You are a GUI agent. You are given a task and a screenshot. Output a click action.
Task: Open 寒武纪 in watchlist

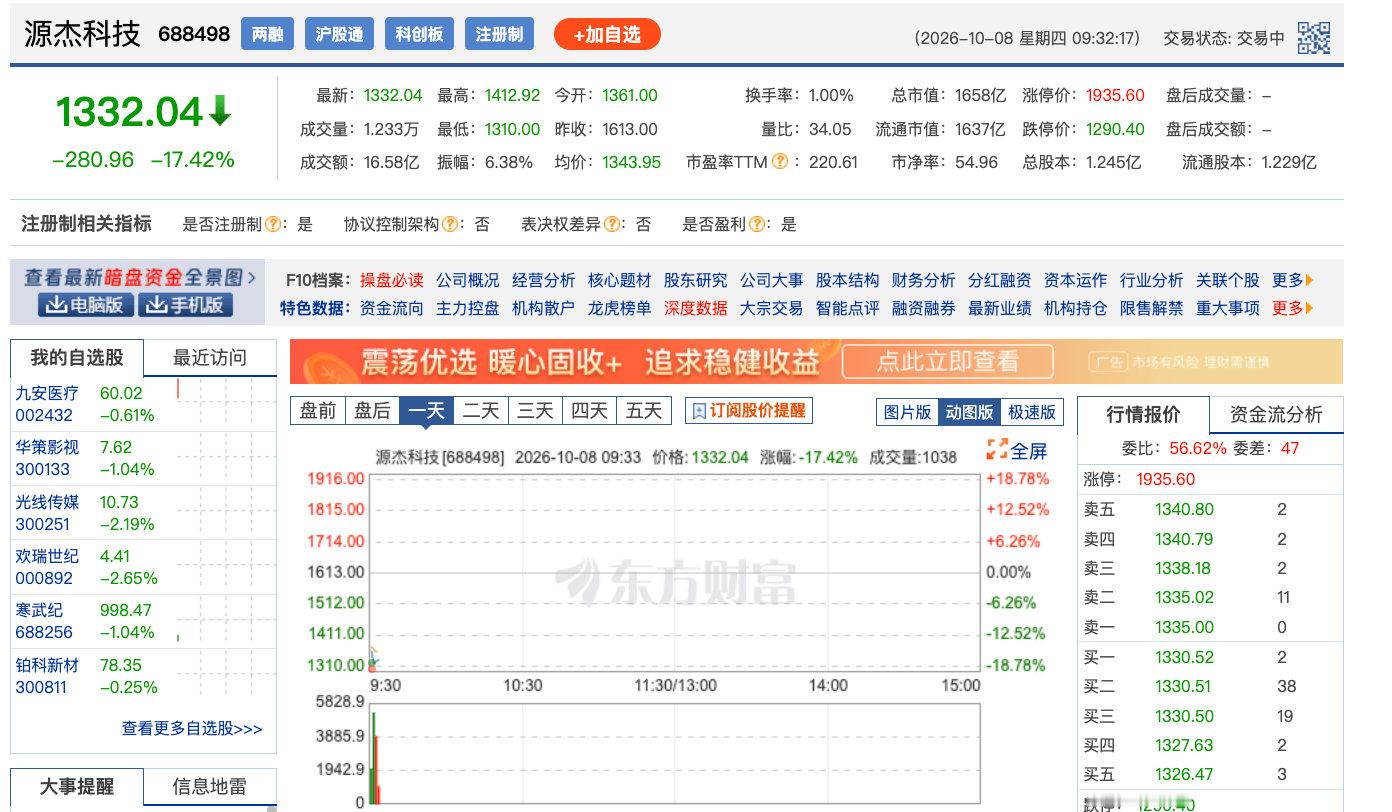point(39,610)
